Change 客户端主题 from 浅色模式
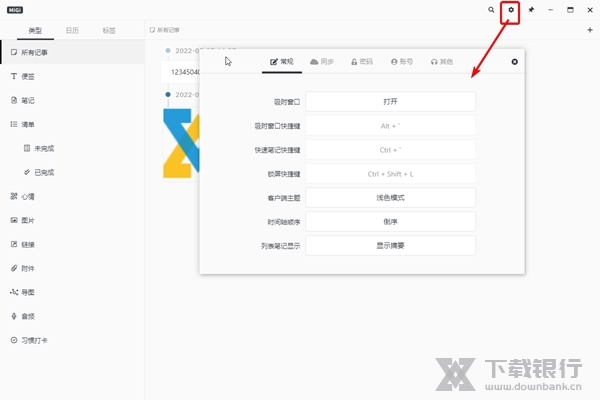The image size is (600, 400). click(x=390, y=198)
